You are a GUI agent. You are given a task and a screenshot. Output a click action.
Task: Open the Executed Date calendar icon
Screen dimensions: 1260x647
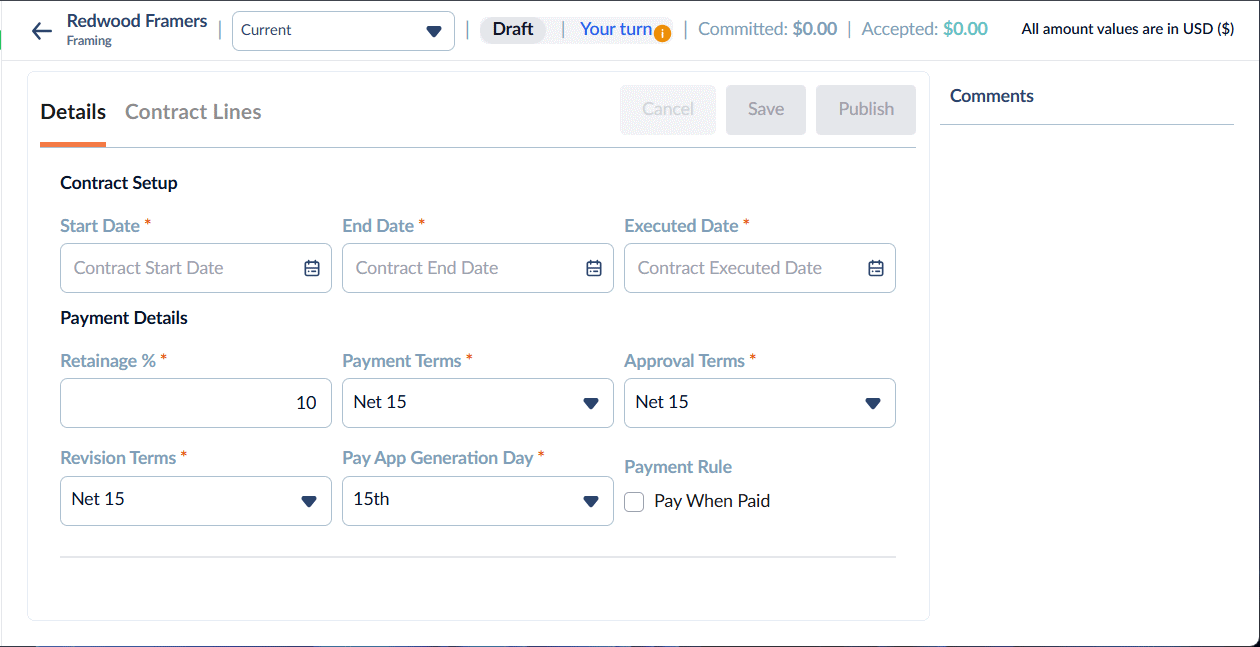tap(876, 268)
